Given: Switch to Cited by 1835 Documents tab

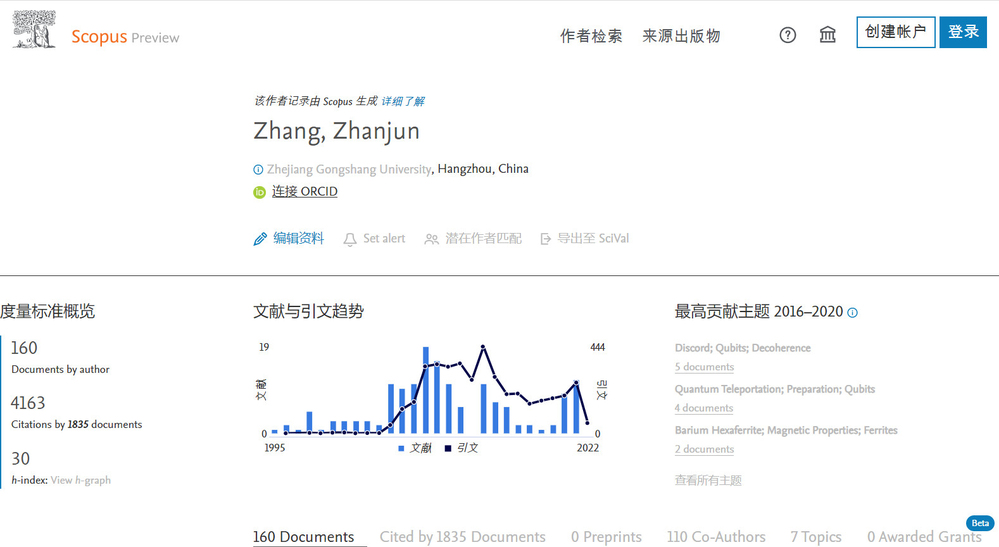Looking at the screenshot, I should (462, 537).
